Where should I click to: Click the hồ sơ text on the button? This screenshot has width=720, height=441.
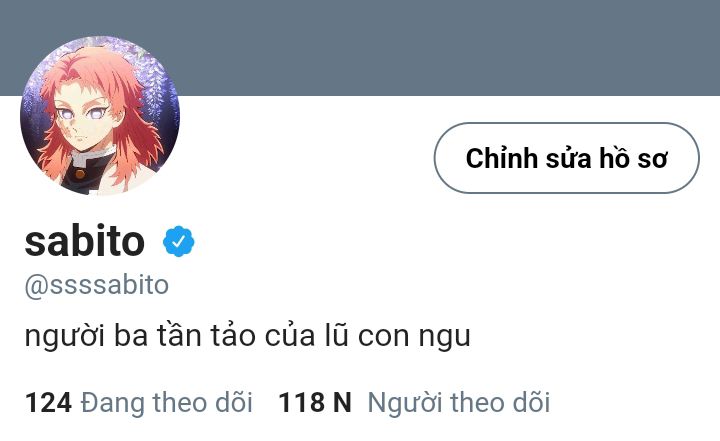(x=633, y=158)
